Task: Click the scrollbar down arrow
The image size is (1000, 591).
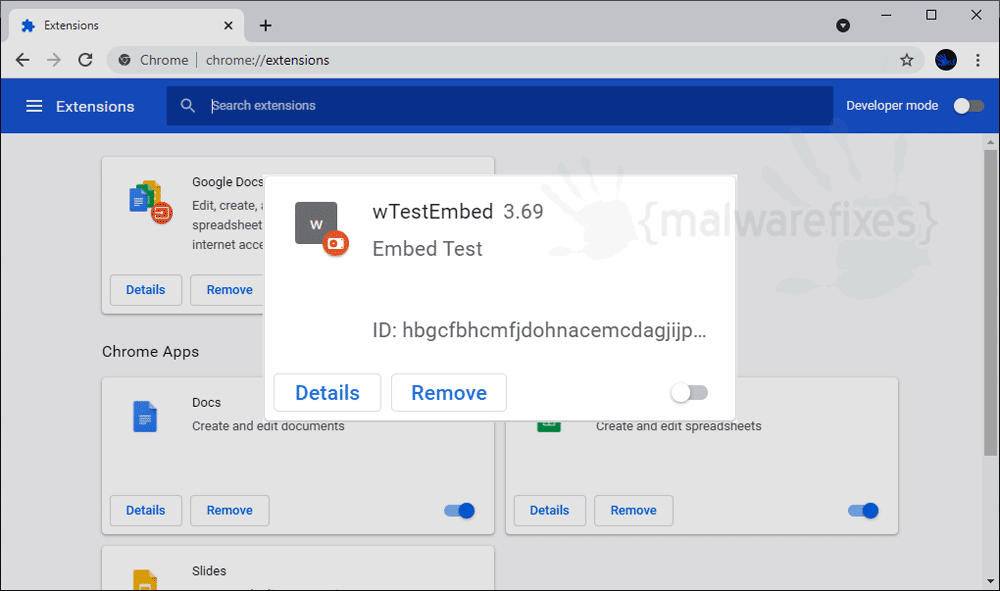Action: (990, 581)
